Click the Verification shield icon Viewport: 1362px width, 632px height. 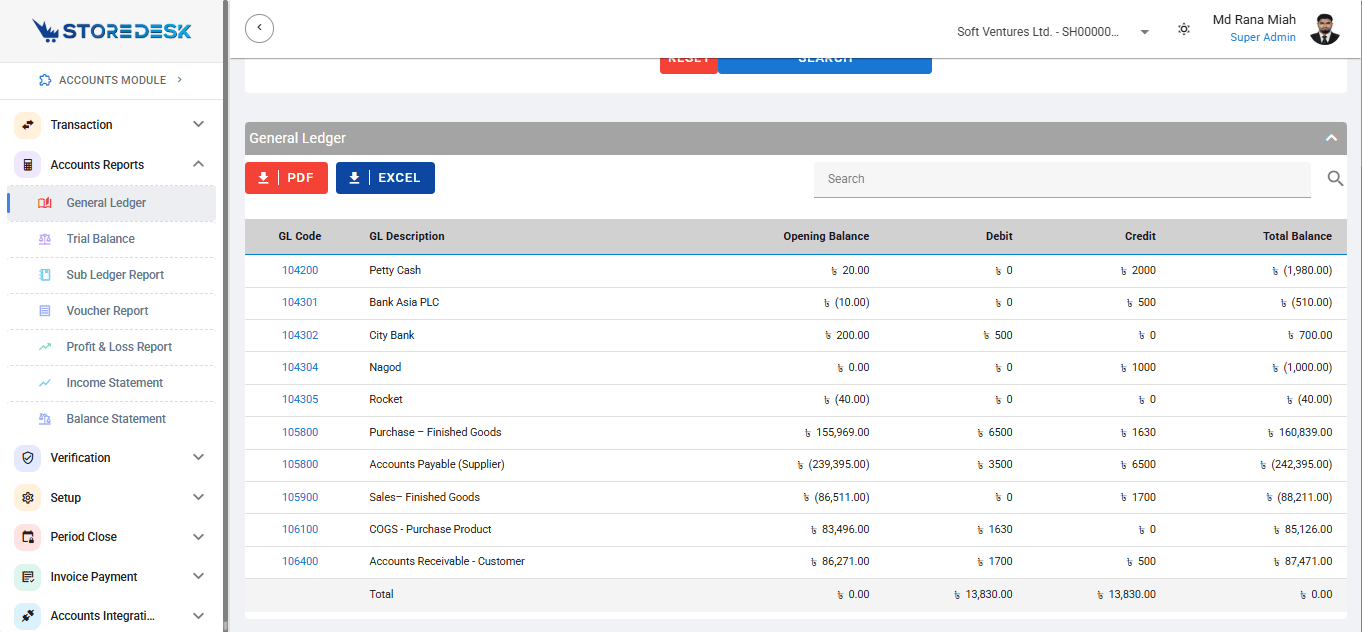(28, 458)
